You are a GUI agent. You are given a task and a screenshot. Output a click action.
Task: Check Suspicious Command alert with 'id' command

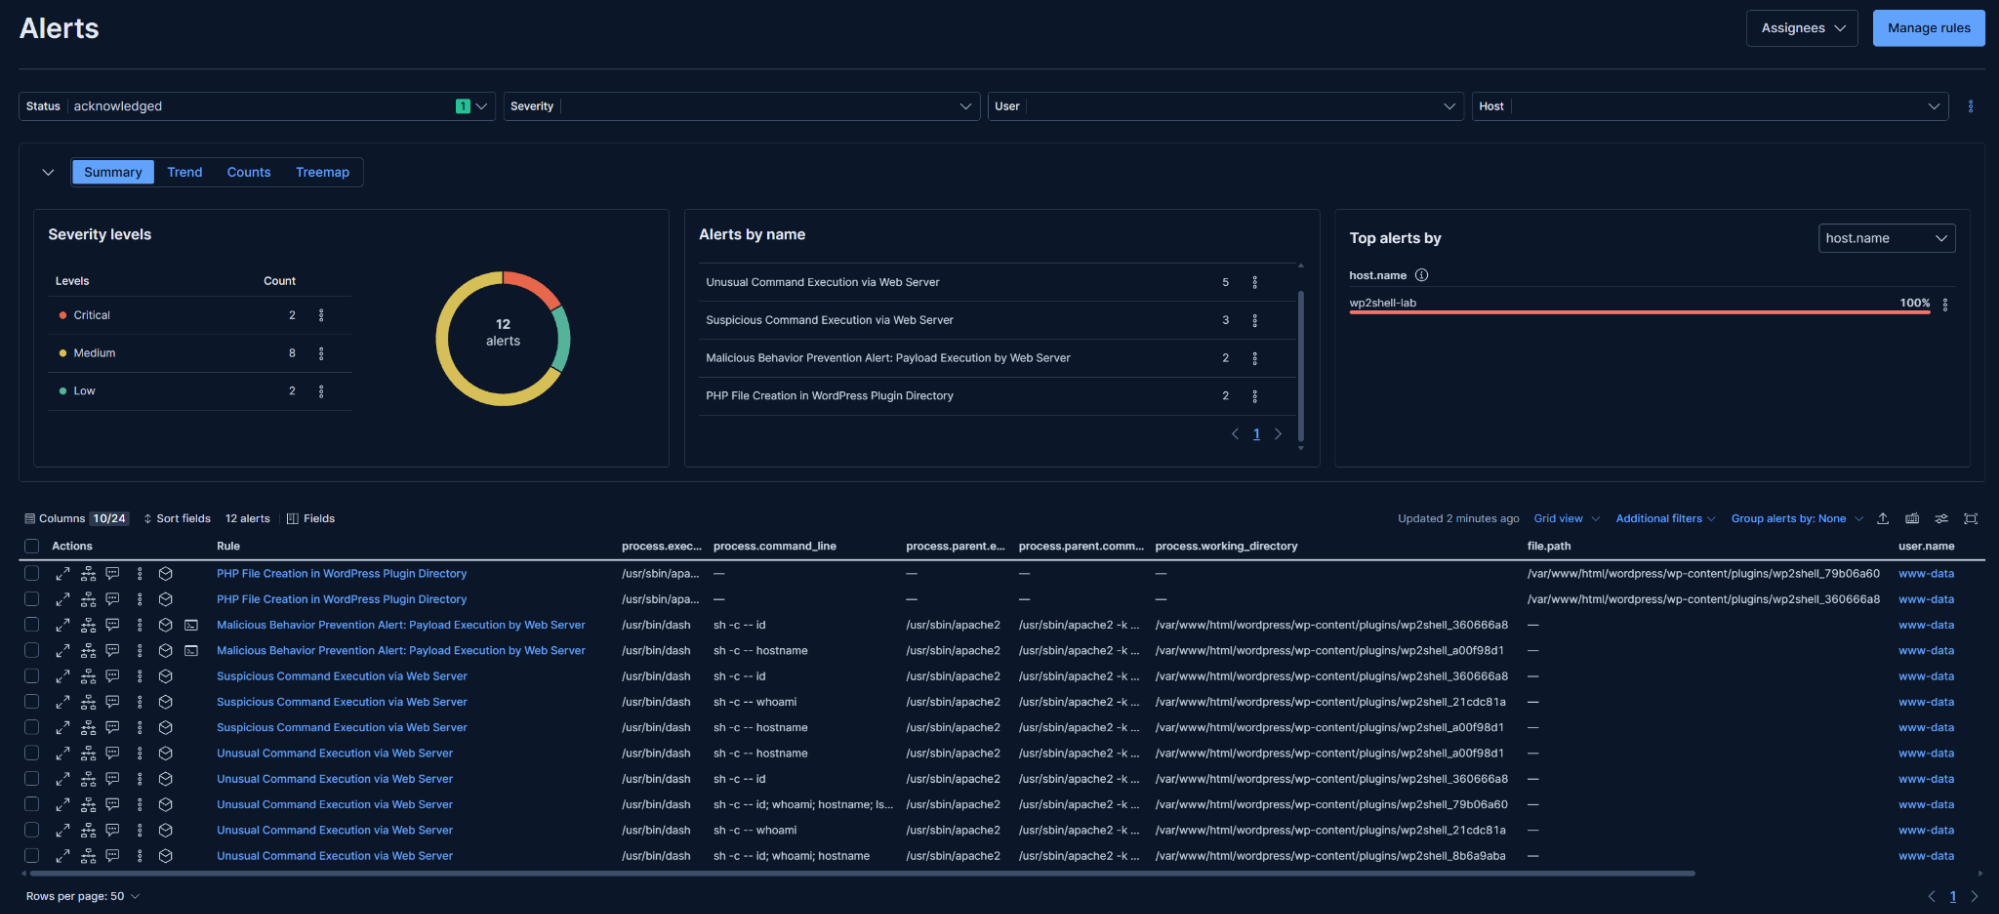click(32, 676)
